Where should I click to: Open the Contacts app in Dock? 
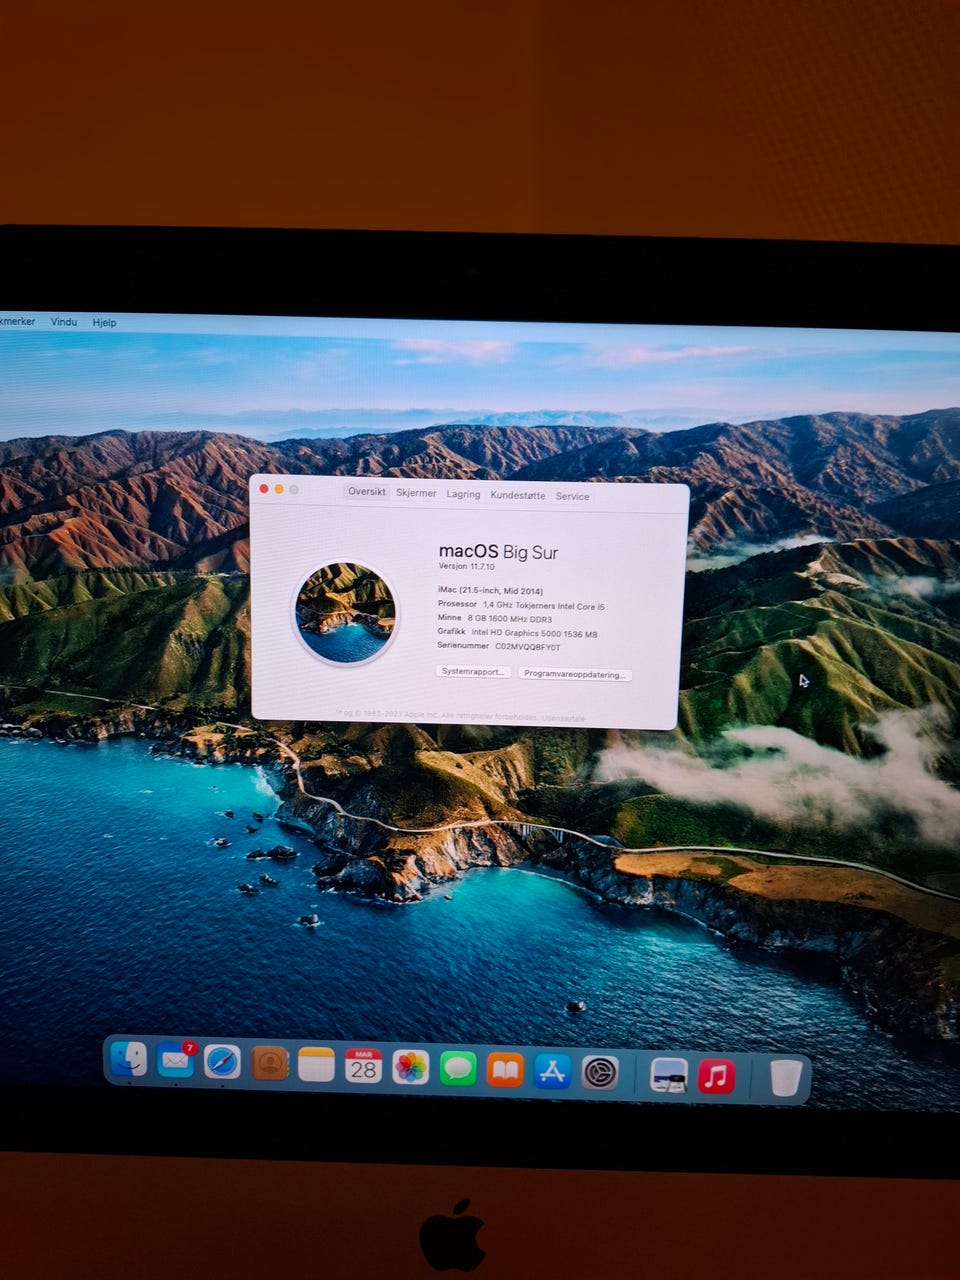coord(270,1062)
